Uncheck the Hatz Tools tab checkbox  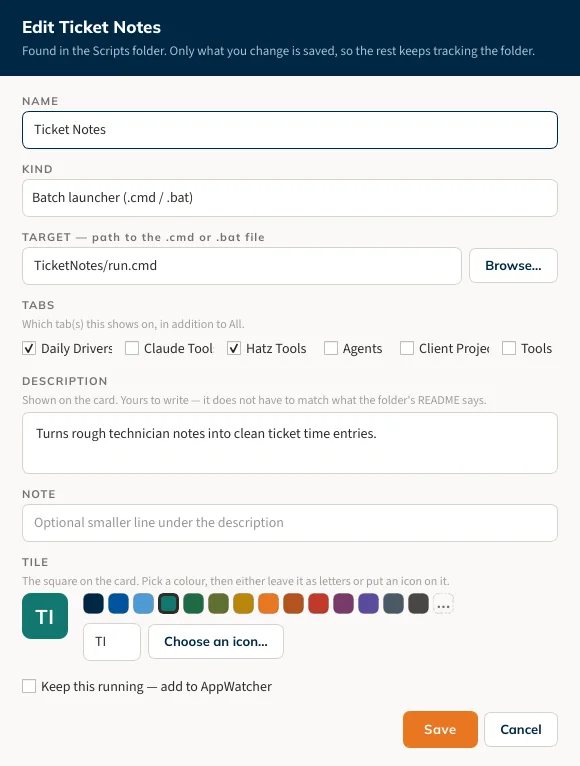(234, 348)
